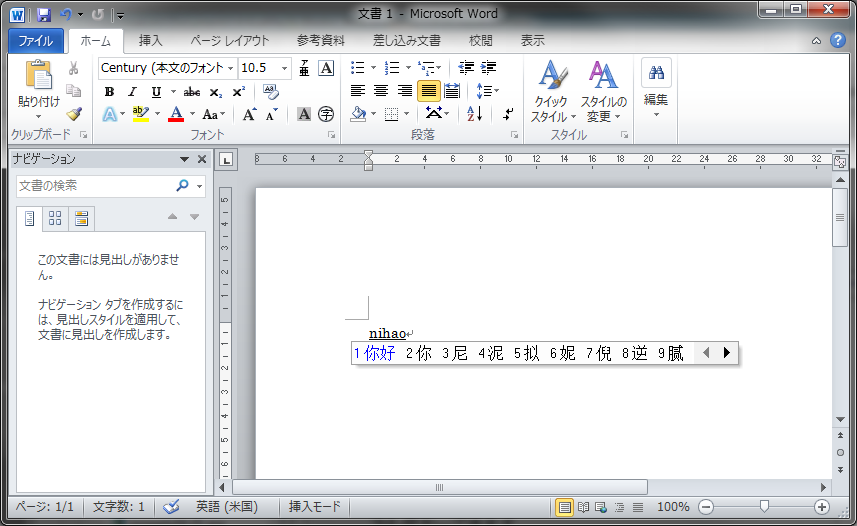Click the strikethrough abc icon
This screenshot has width=857, height=526.
coord(191,91)
